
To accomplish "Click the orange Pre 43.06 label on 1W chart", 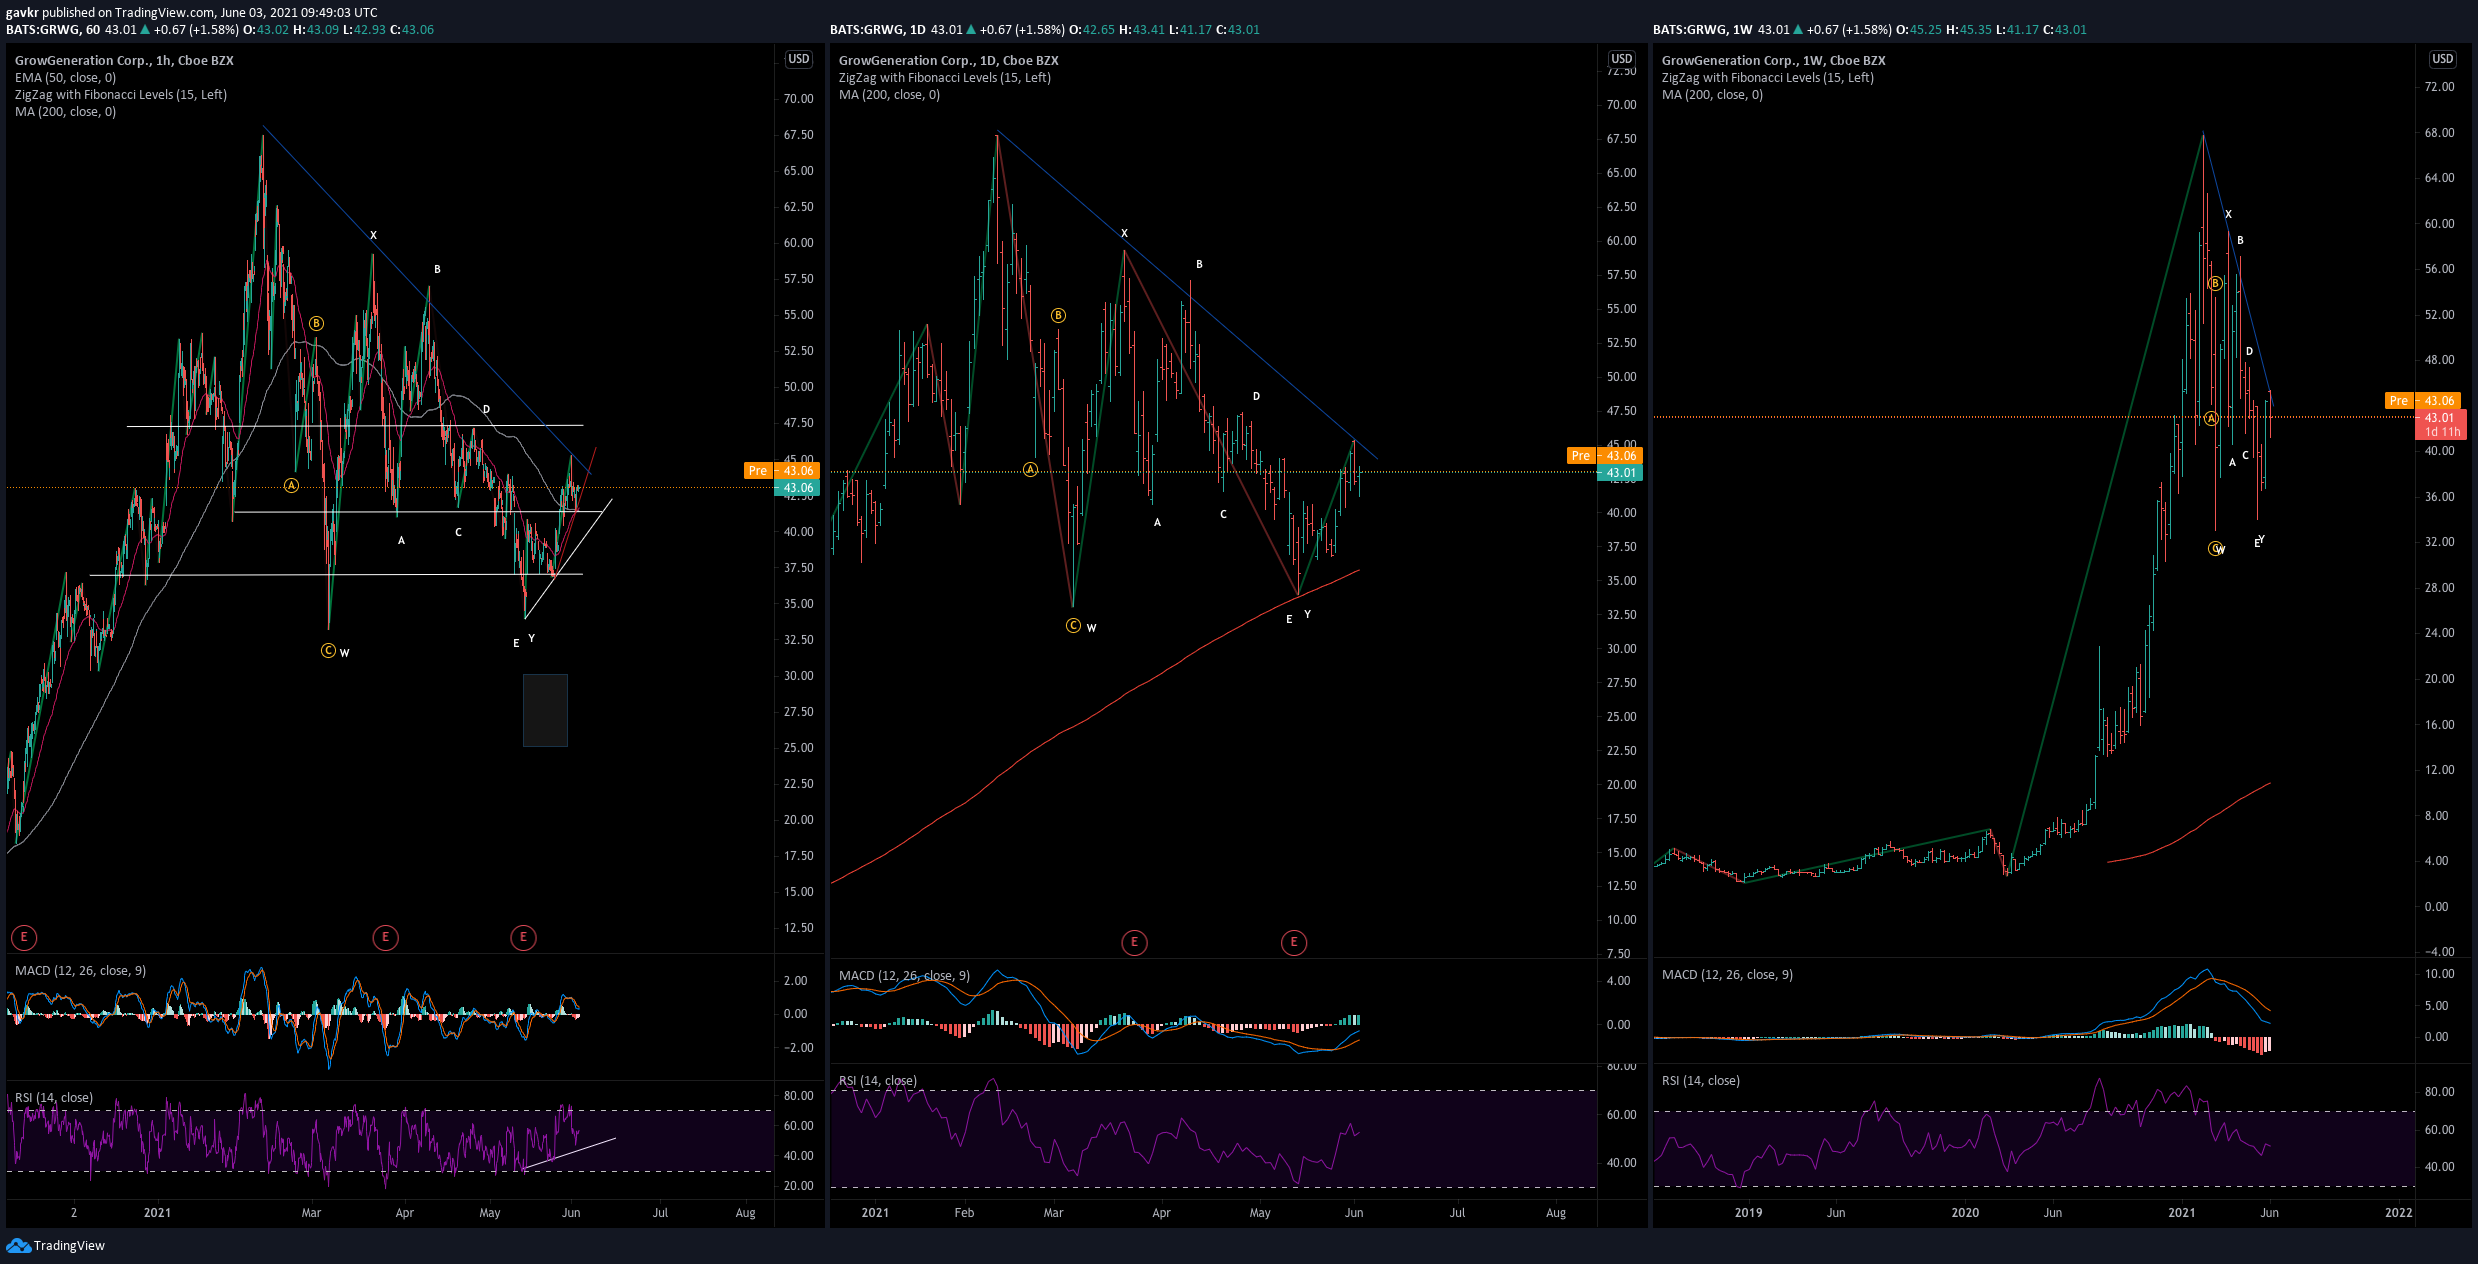I will 2423,400.
